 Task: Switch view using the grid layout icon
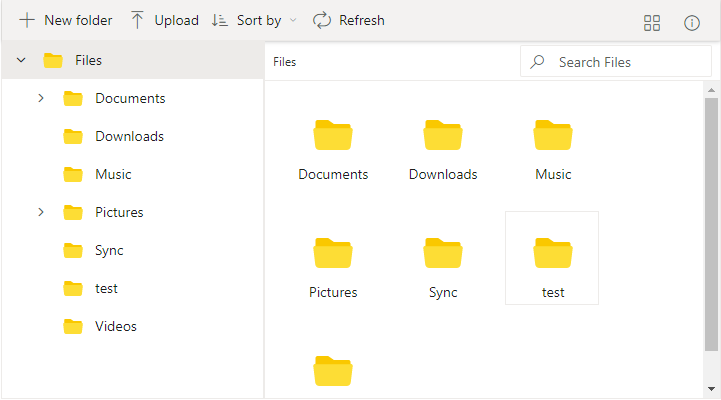point(652,23)
